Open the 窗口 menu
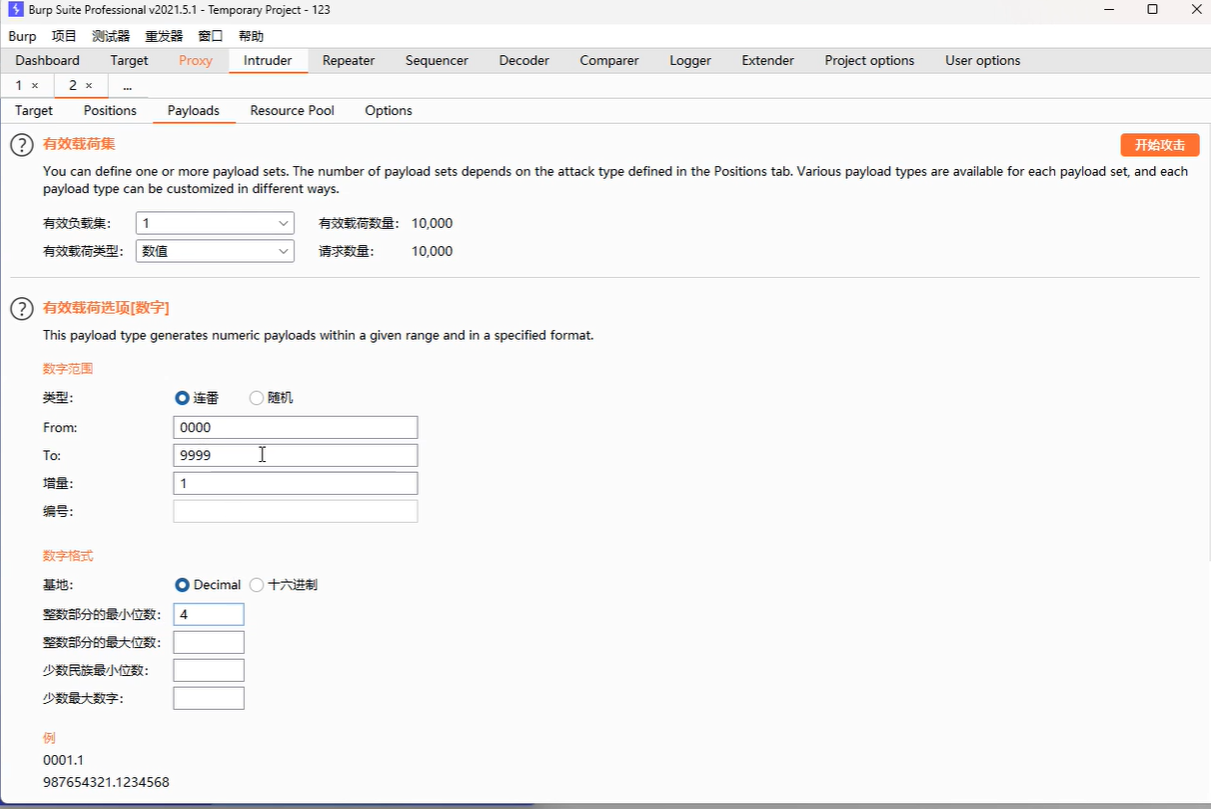 (211, 36)
